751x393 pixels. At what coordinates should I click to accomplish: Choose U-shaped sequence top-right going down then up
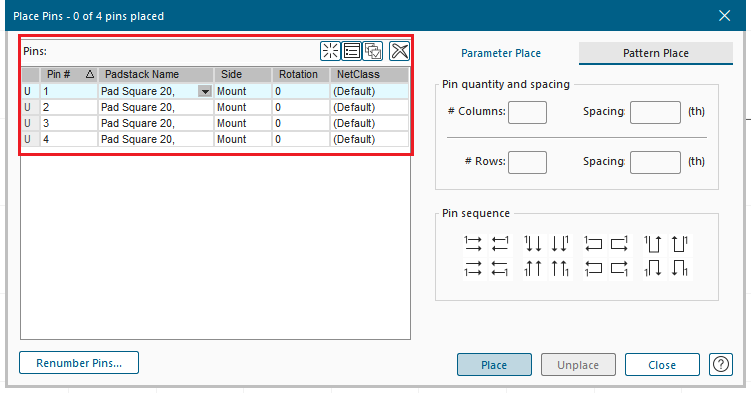[679, 244]
